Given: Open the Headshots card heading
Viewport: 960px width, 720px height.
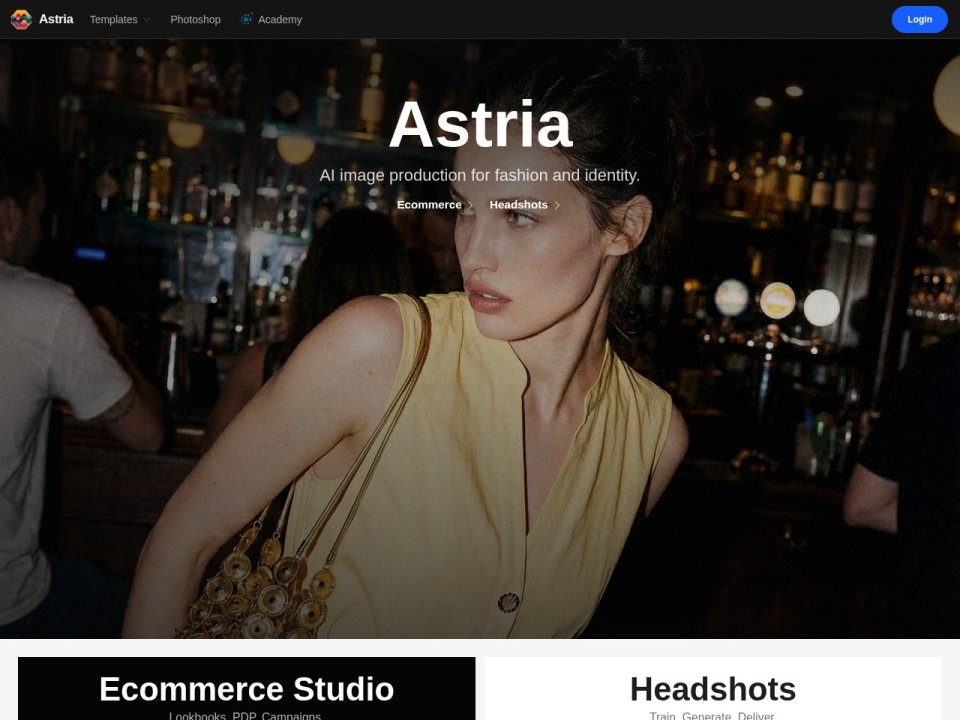Looking at the screenshot, I should 713,689.
